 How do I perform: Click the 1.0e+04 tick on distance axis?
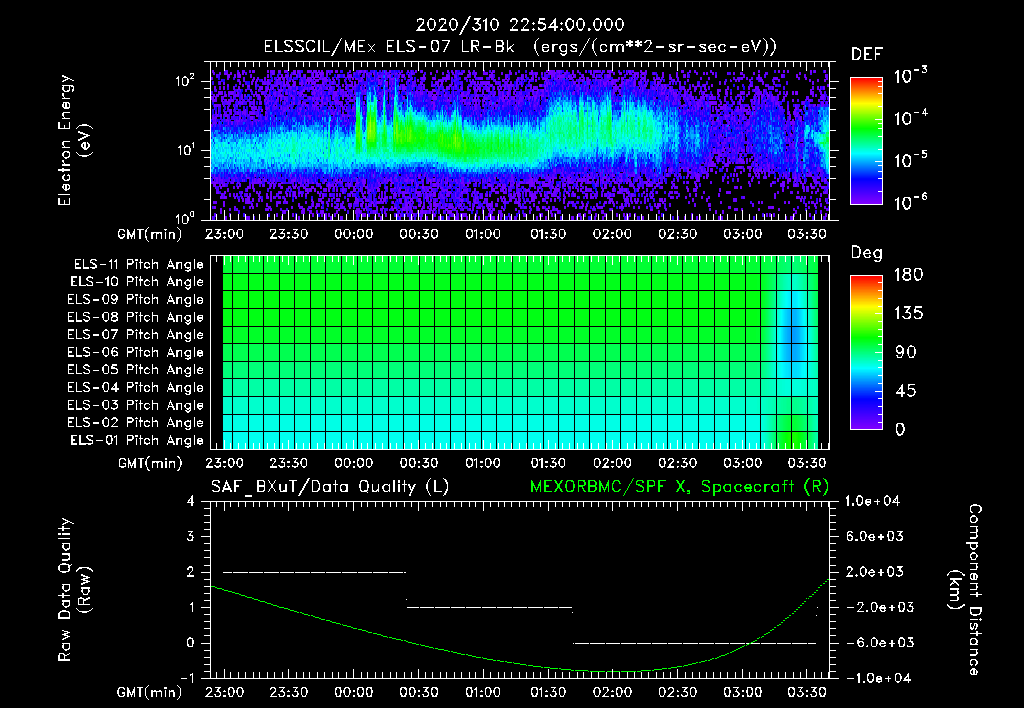pos(872,501)
